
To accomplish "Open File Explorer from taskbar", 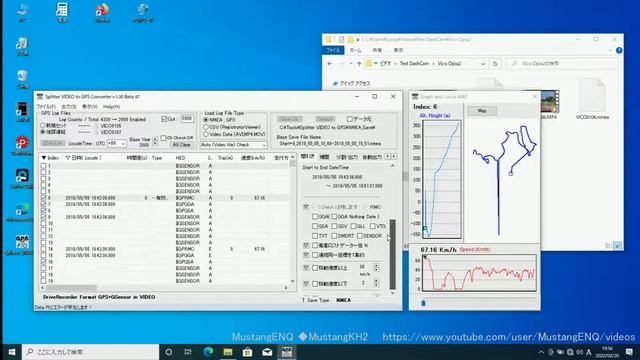I will click(228, 352).
